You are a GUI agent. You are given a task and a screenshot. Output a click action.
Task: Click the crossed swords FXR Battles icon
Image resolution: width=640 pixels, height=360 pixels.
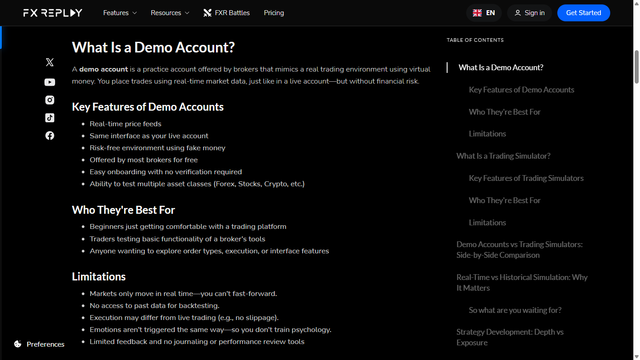(207, 13)
